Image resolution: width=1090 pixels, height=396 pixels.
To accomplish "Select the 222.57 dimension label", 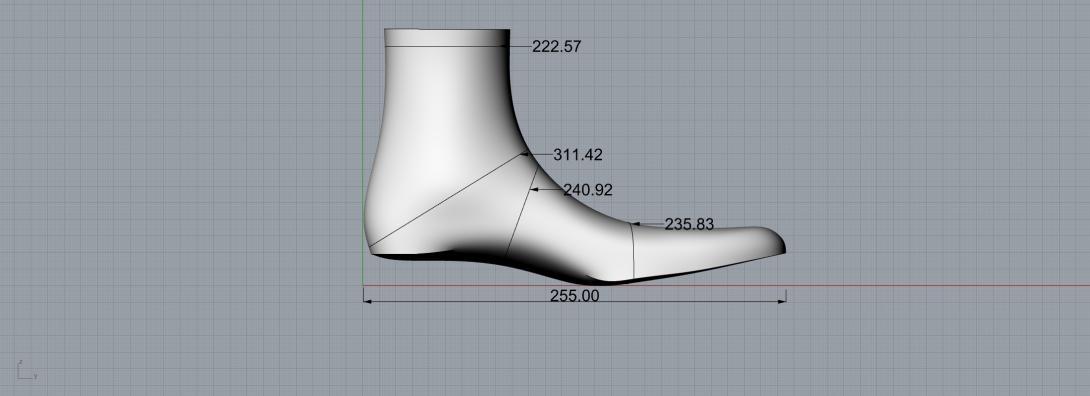I will point(556,47).
